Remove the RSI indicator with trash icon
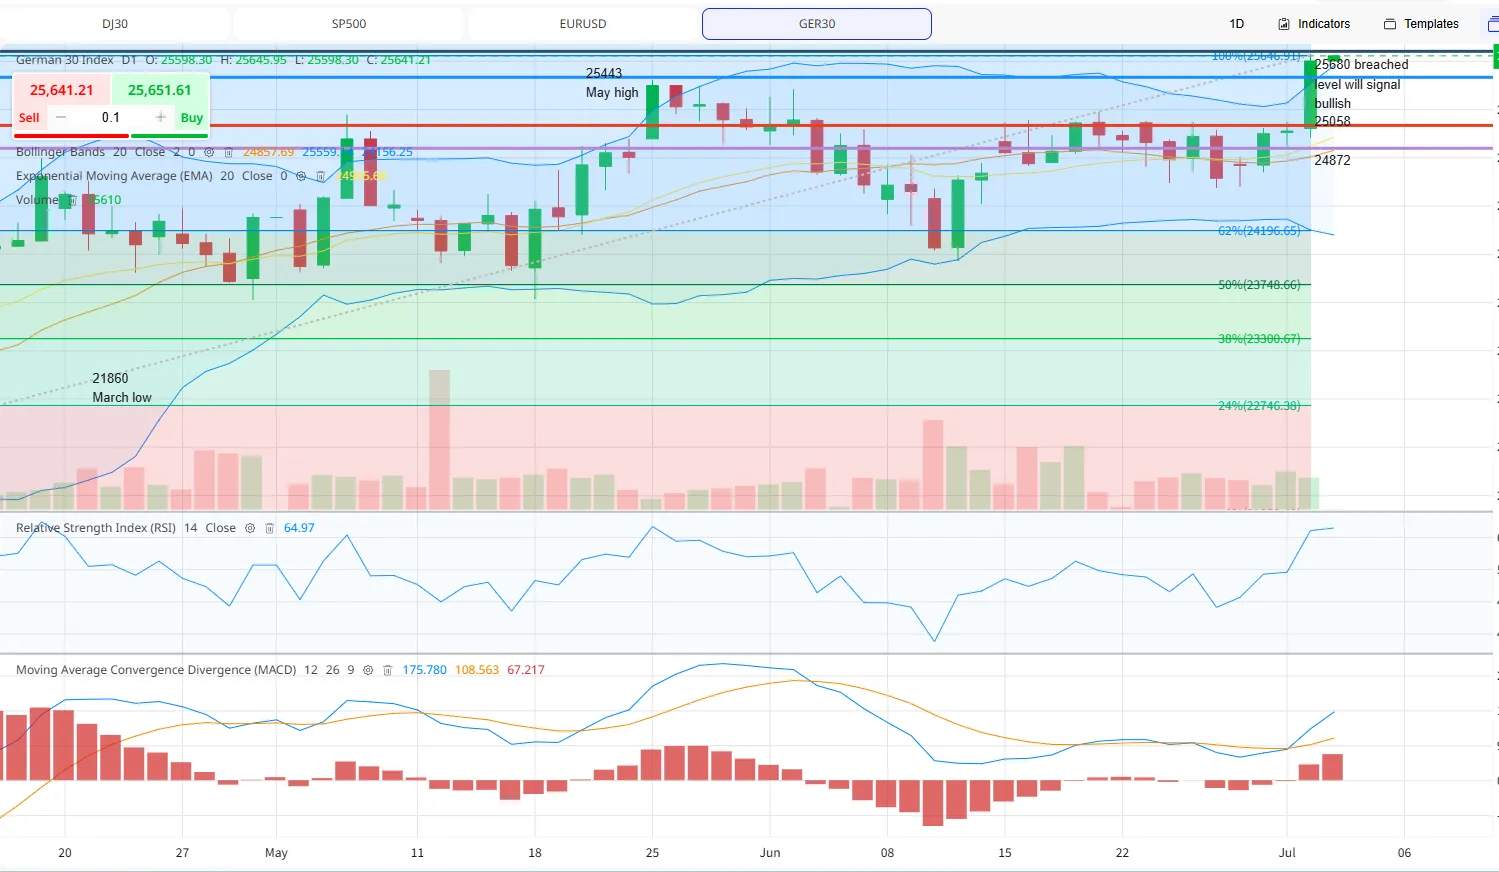 point(269,528)
